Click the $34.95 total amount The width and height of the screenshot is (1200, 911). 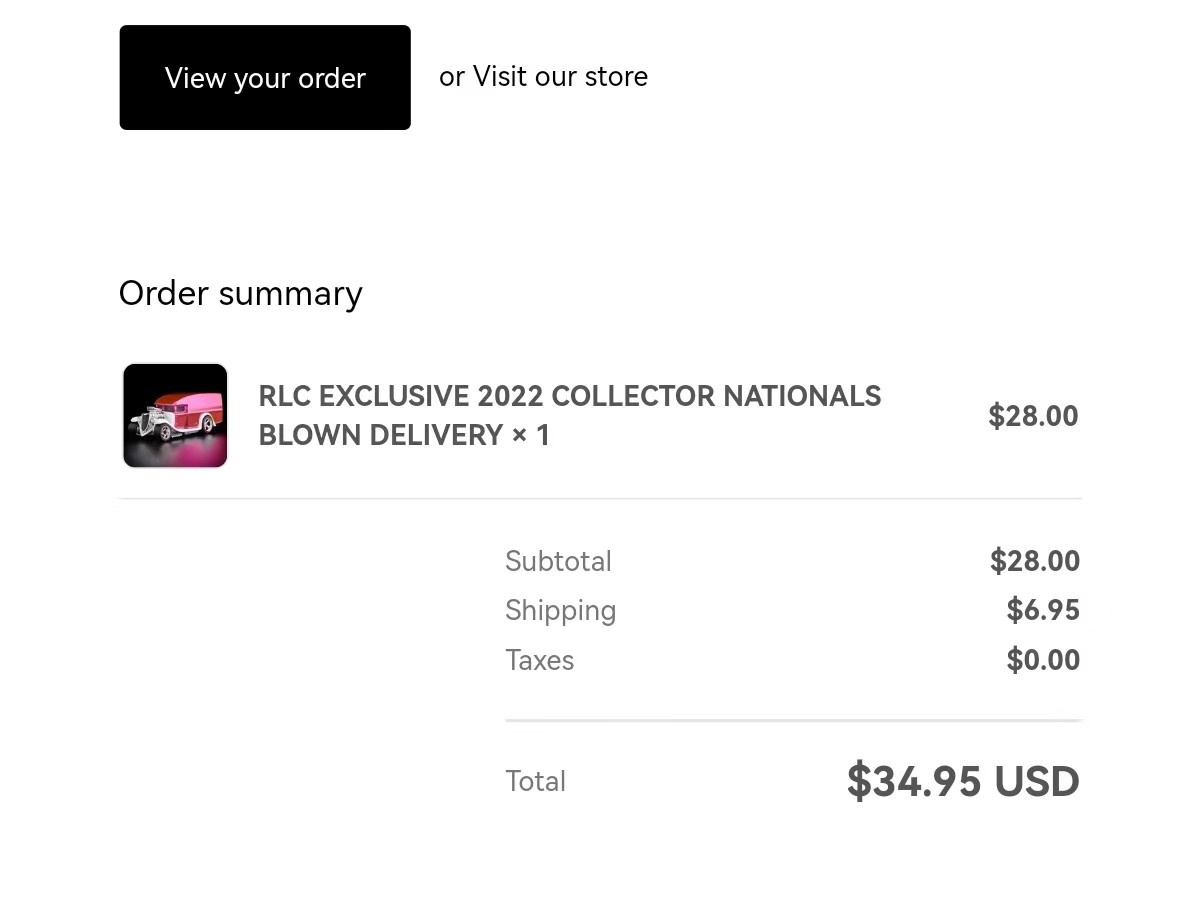click(914, 781)
